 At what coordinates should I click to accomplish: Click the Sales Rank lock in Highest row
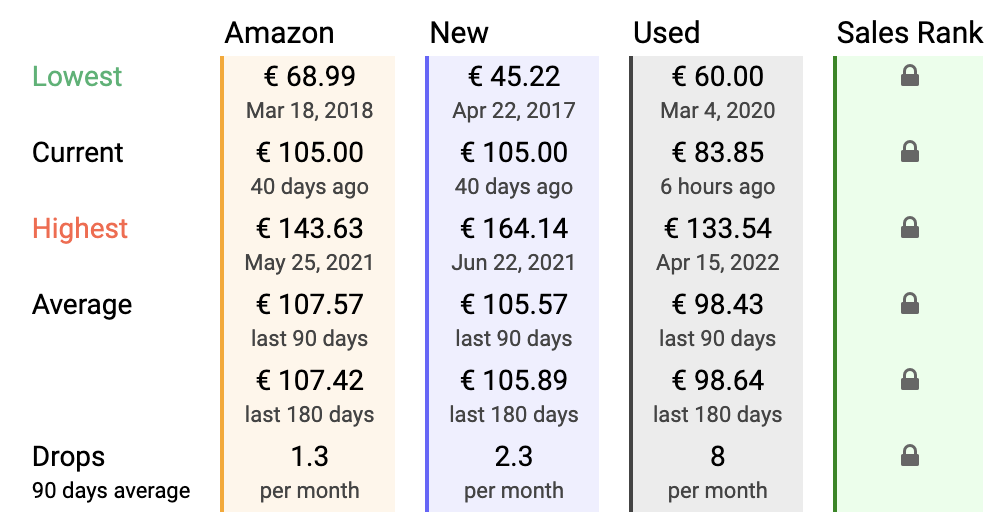coord(909,228)
